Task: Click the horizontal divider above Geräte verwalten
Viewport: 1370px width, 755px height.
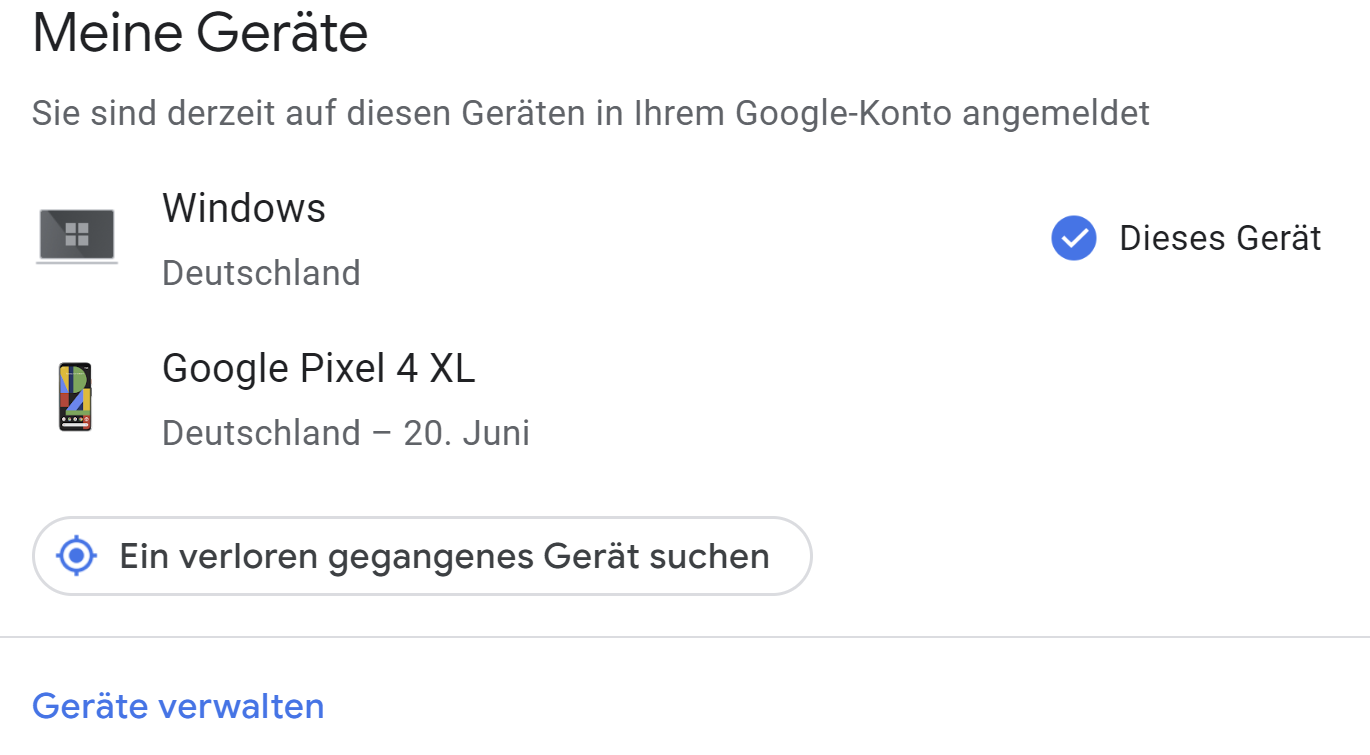Action: coord(685,637)
